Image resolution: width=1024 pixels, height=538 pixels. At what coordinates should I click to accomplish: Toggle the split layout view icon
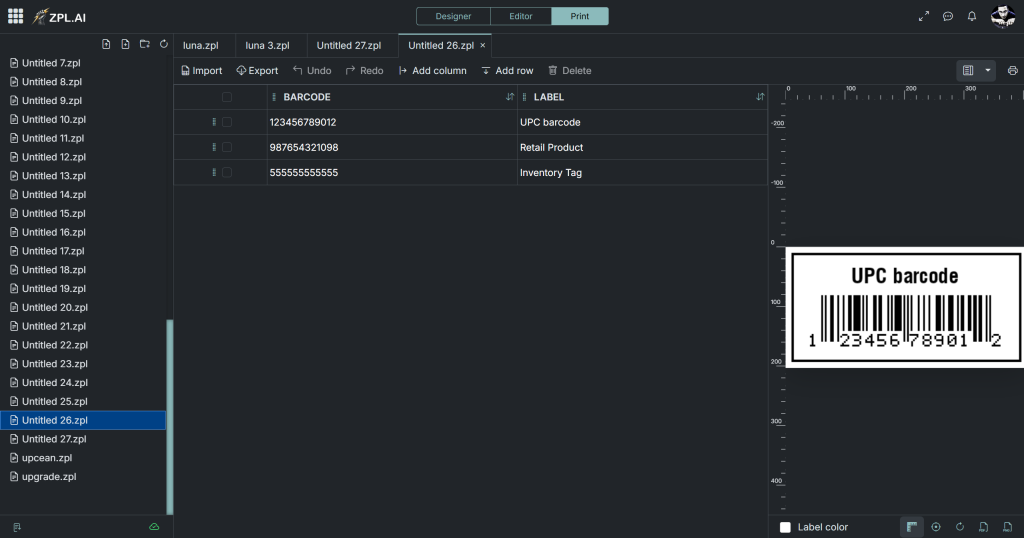coord(968,71)
